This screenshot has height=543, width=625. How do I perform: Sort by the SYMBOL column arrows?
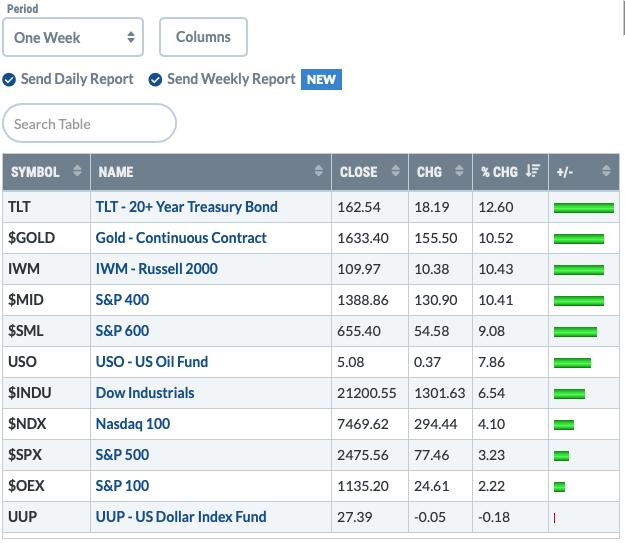tap(77, 171)
